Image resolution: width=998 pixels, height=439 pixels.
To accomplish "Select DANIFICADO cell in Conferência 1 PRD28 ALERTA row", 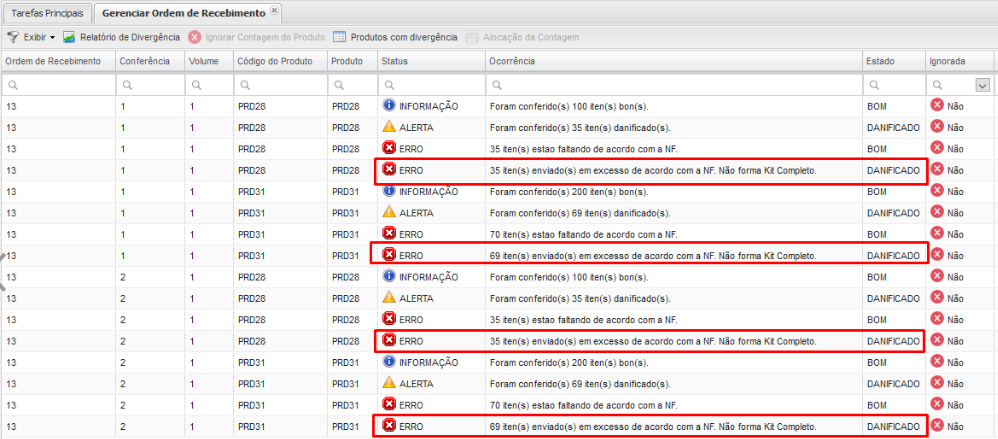I will 893,127.
